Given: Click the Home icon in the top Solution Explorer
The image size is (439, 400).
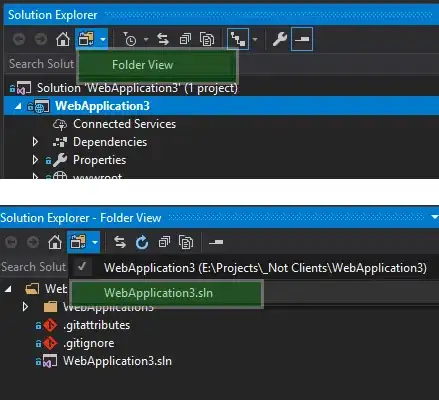Looking at the screenshot, I should point(63,39).
